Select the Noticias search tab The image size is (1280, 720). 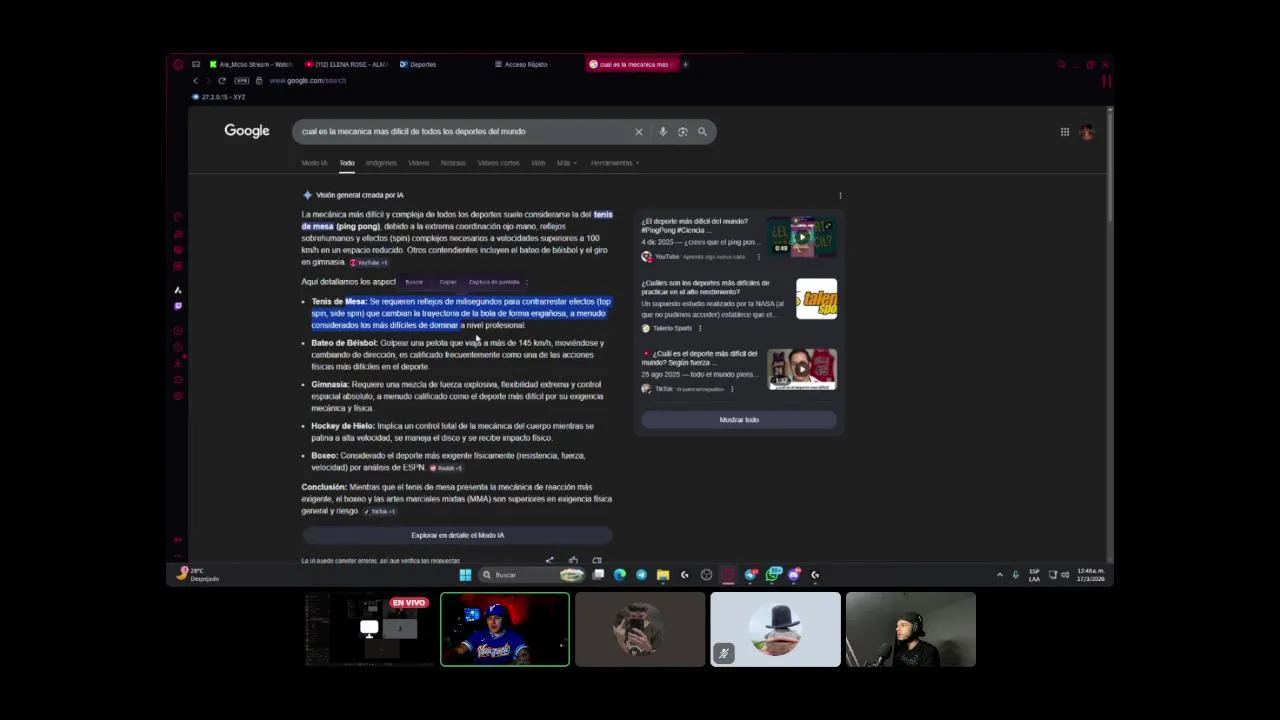pyautogui.click(x=453, y=163)
